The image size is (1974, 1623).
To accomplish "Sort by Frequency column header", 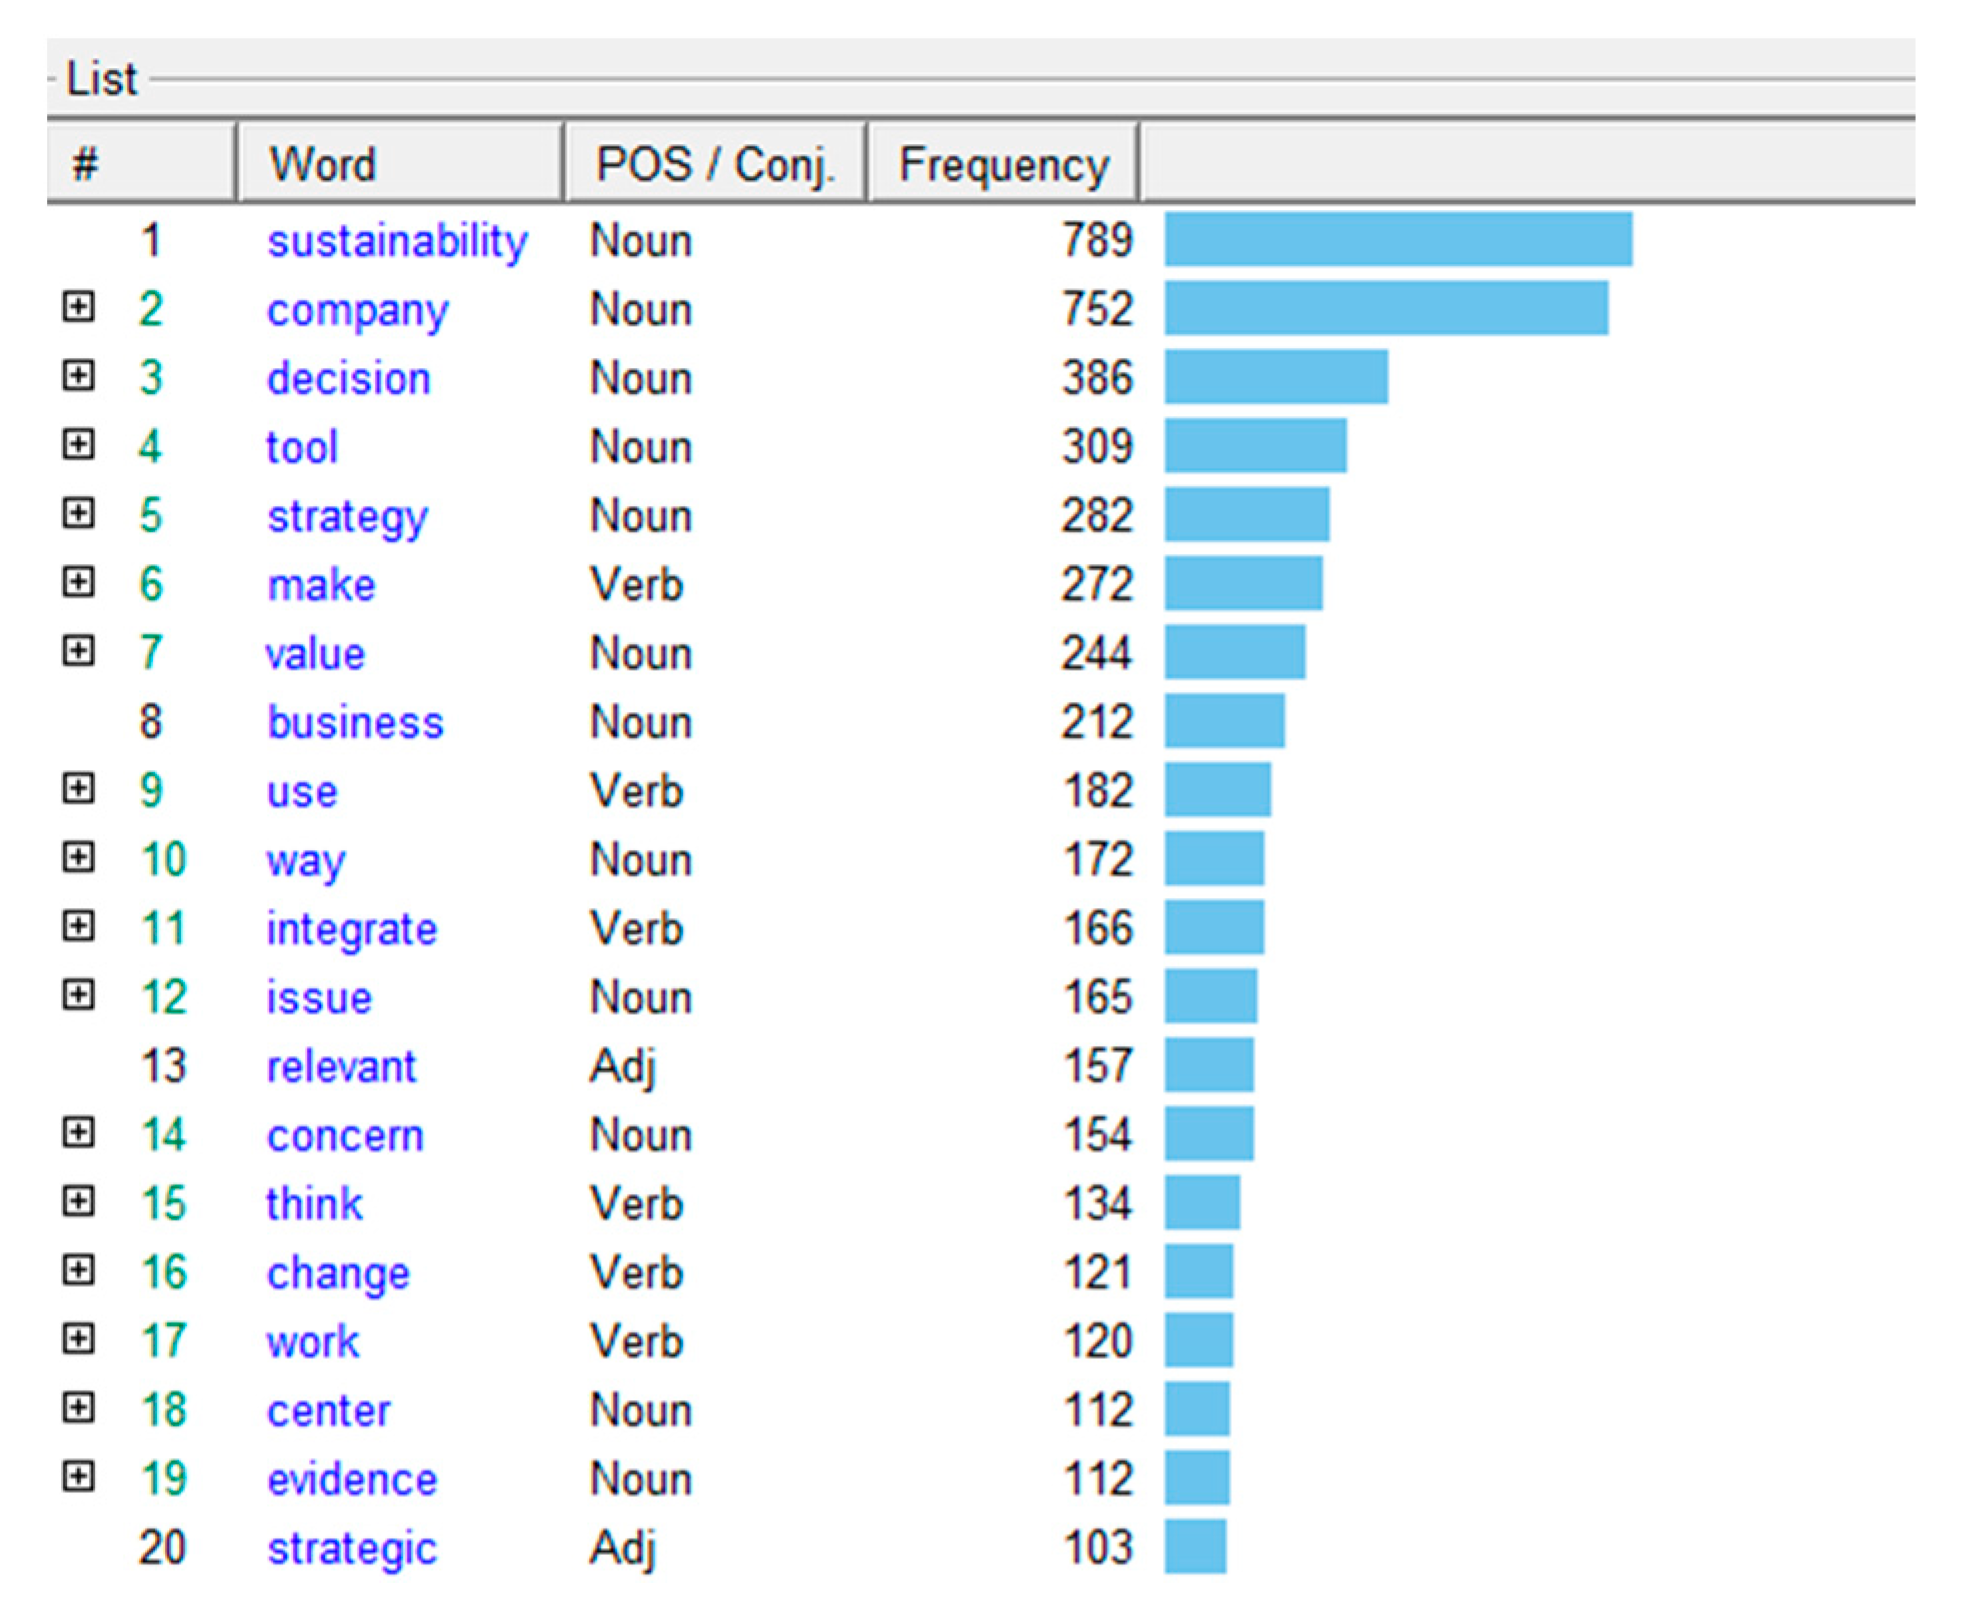I will 1003,163.
